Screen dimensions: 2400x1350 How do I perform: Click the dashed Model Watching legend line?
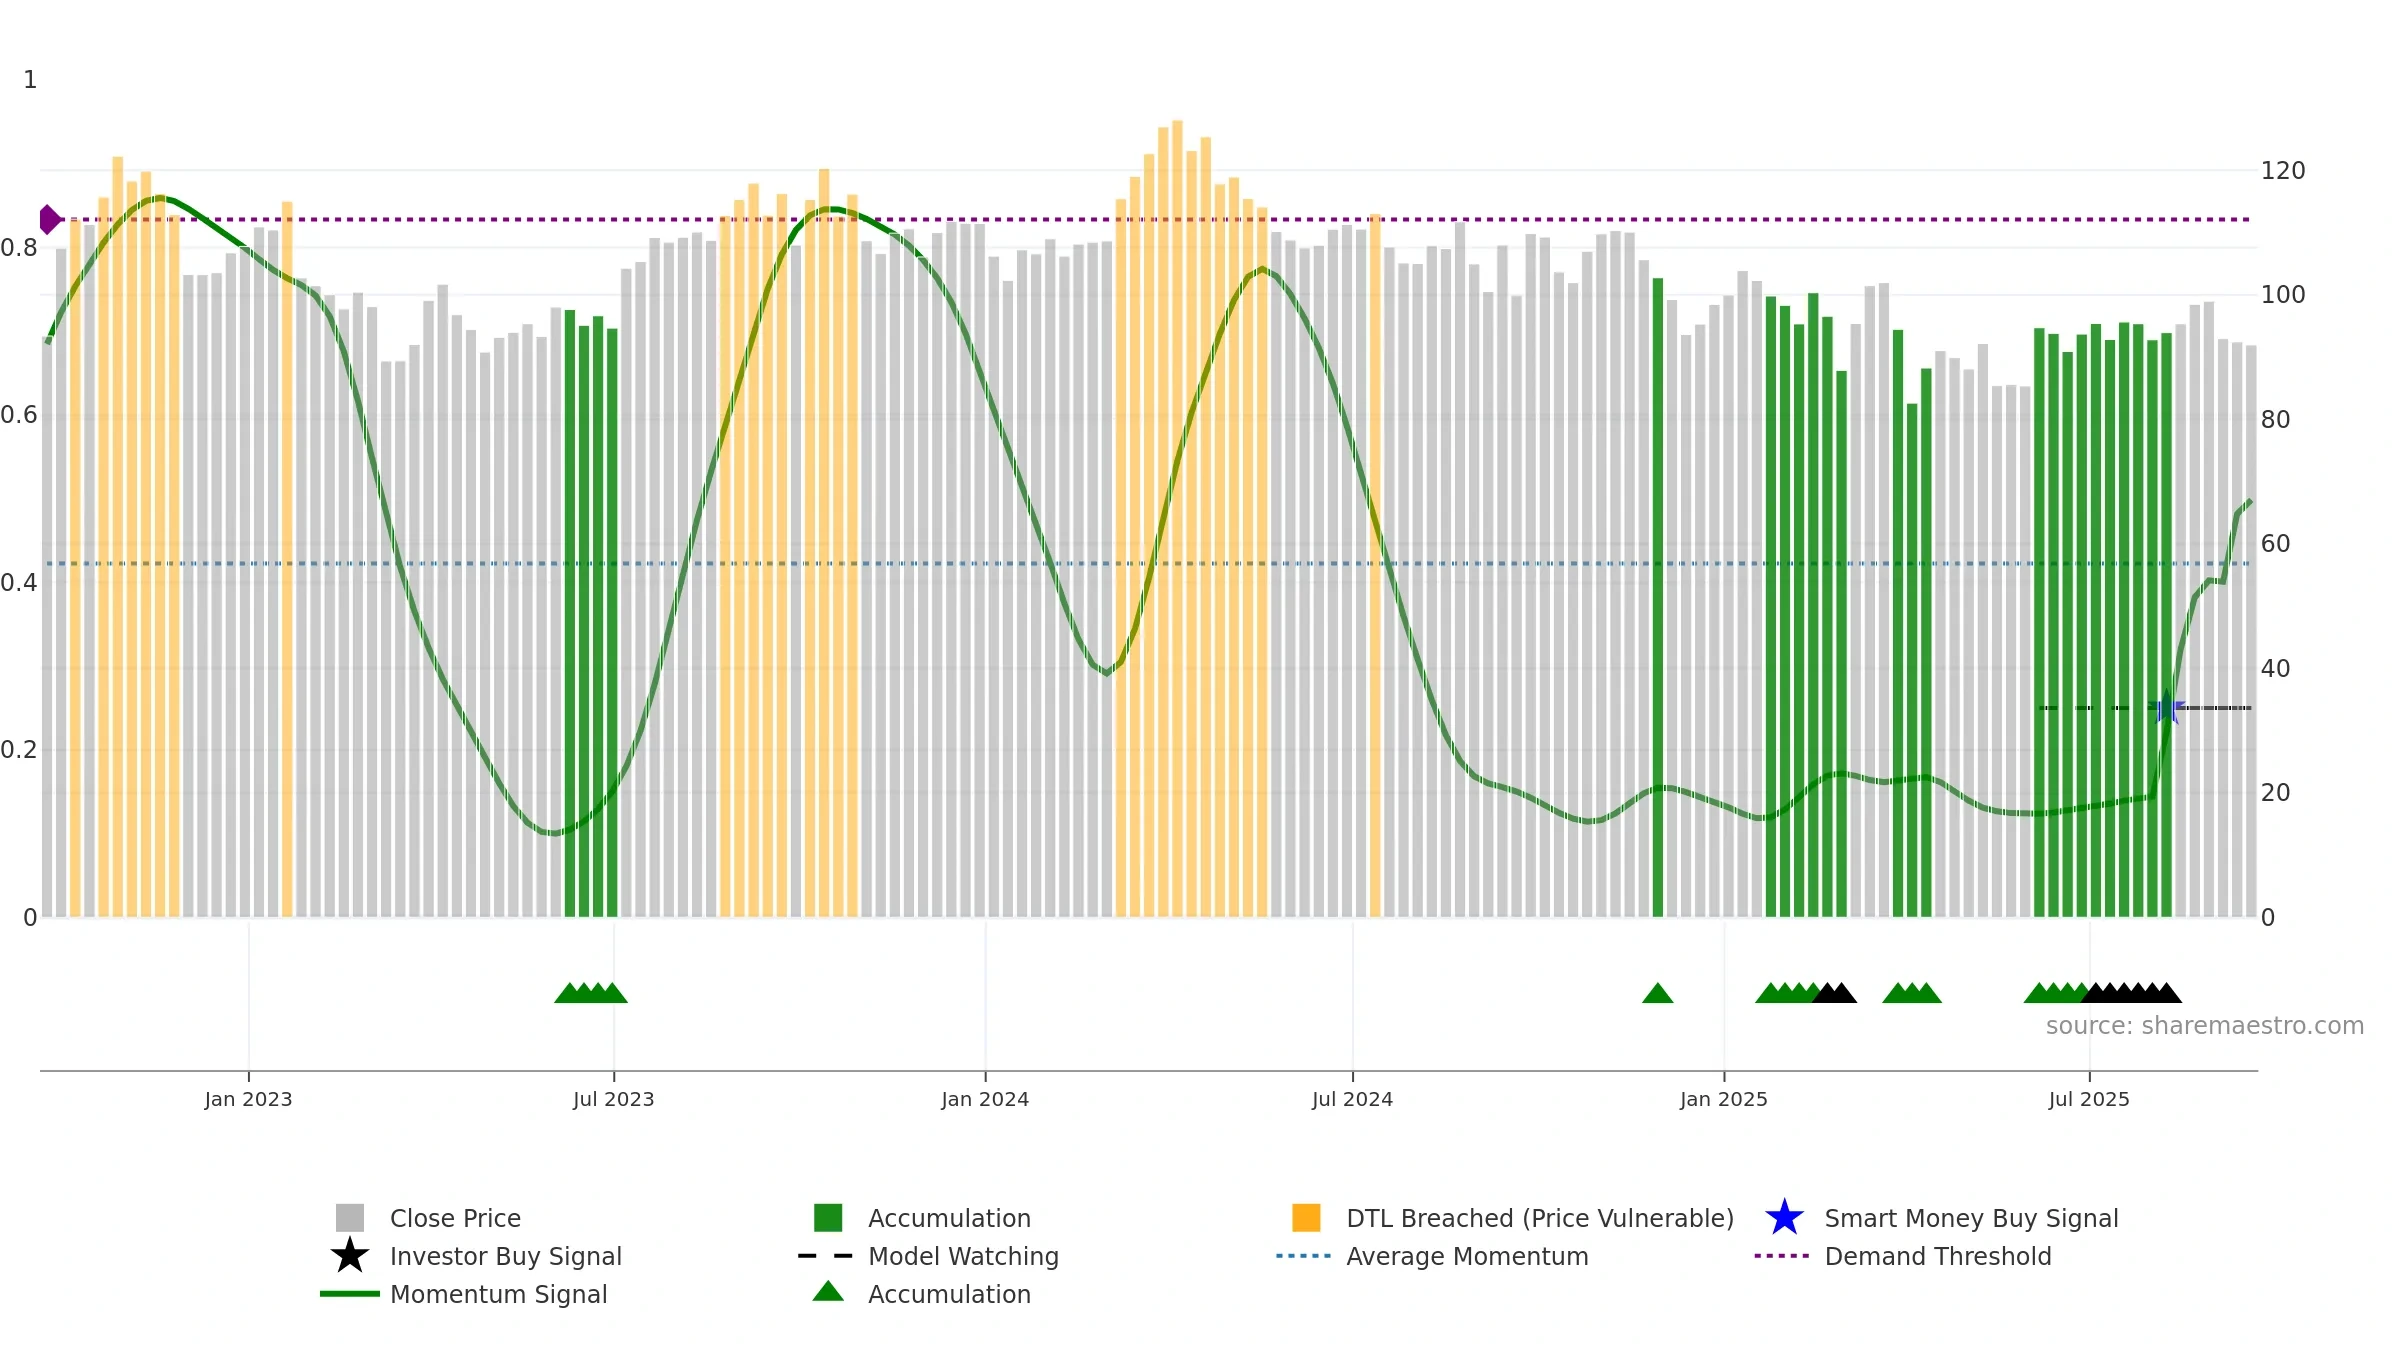[x=825, y=1255]
